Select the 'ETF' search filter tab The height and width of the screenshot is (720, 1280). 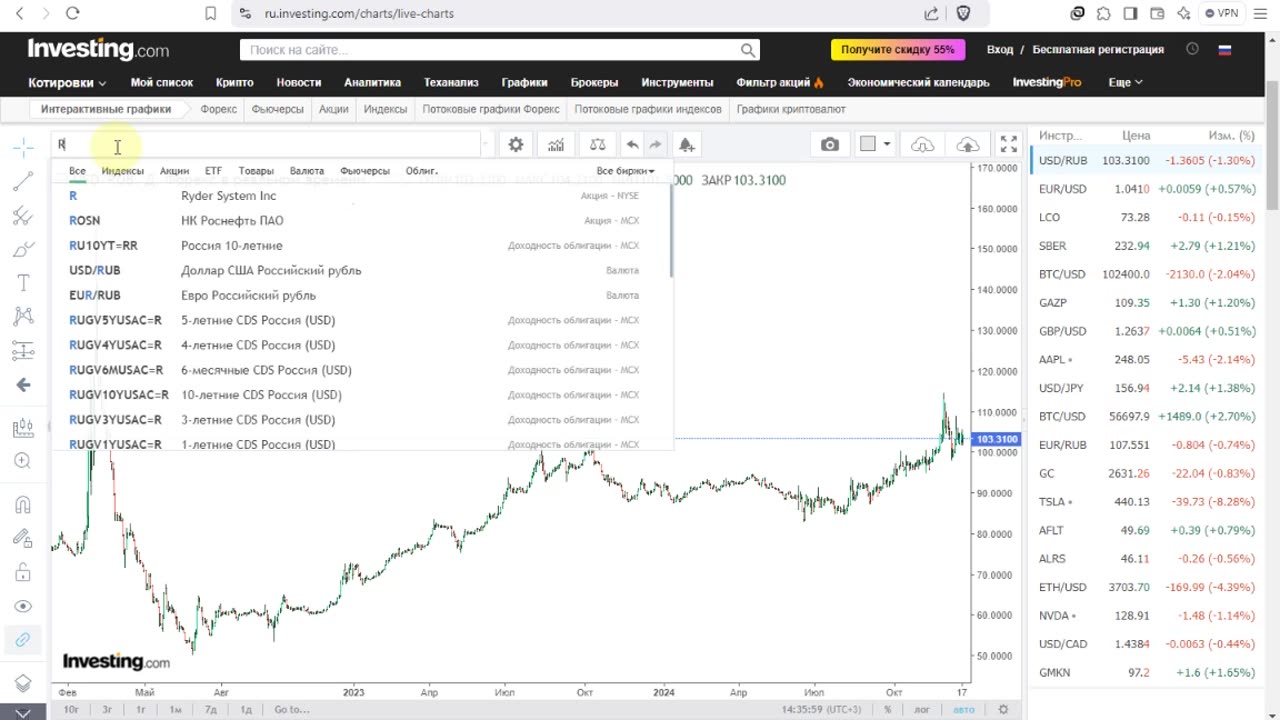click(213, 171)
